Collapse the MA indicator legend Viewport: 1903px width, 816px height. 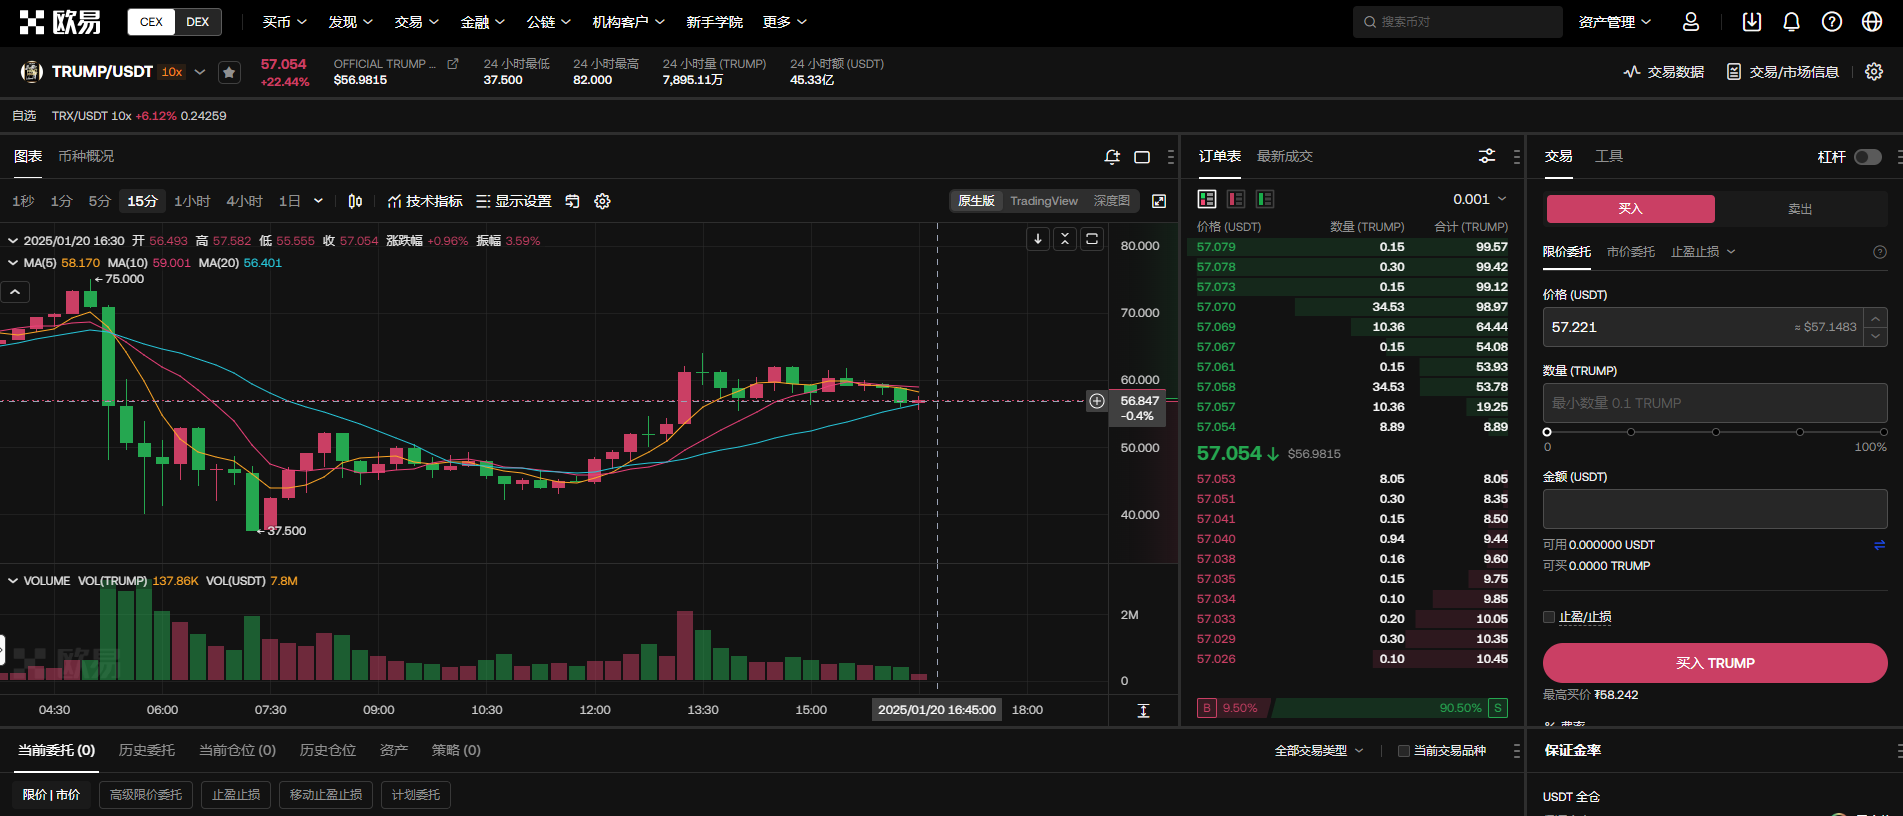pos(13,263)
